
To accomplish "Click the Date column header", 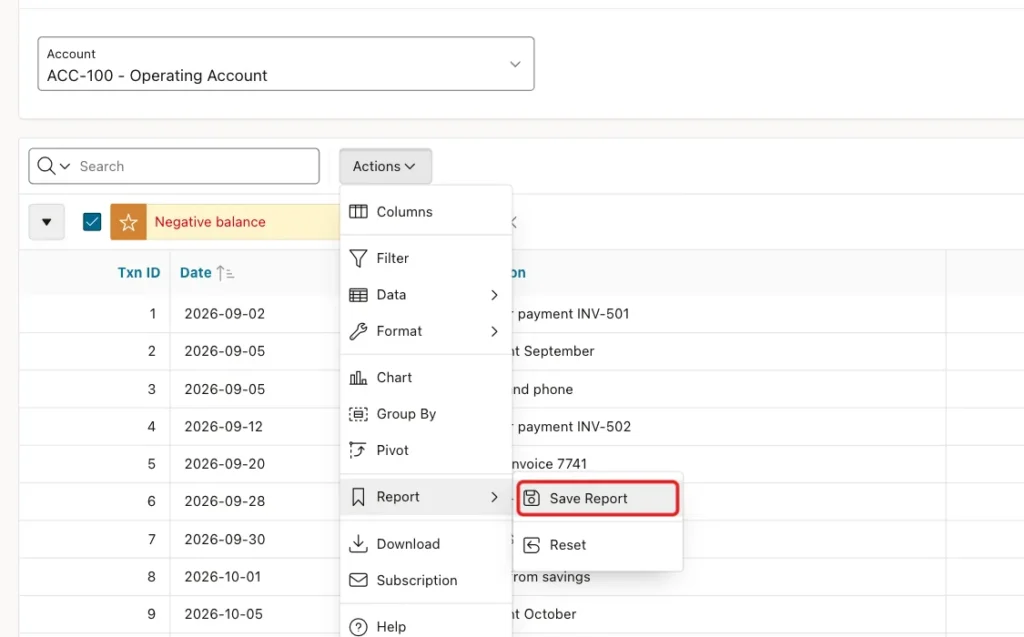I will click(195, 272).
